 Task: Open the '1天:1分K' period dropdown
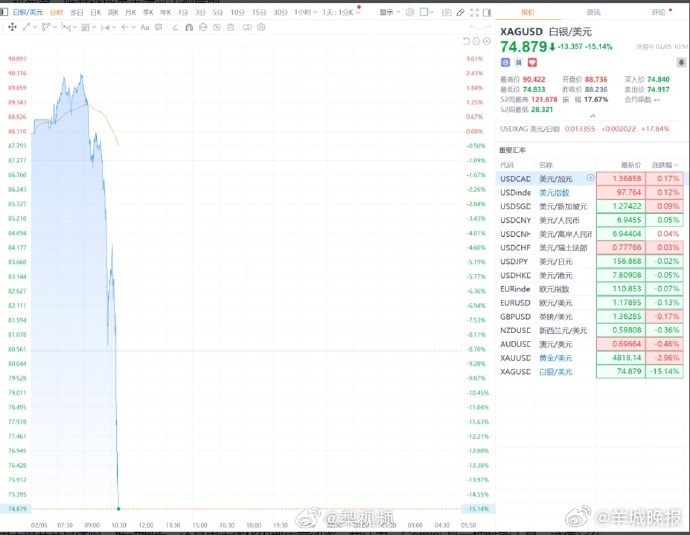coord(341,12)
